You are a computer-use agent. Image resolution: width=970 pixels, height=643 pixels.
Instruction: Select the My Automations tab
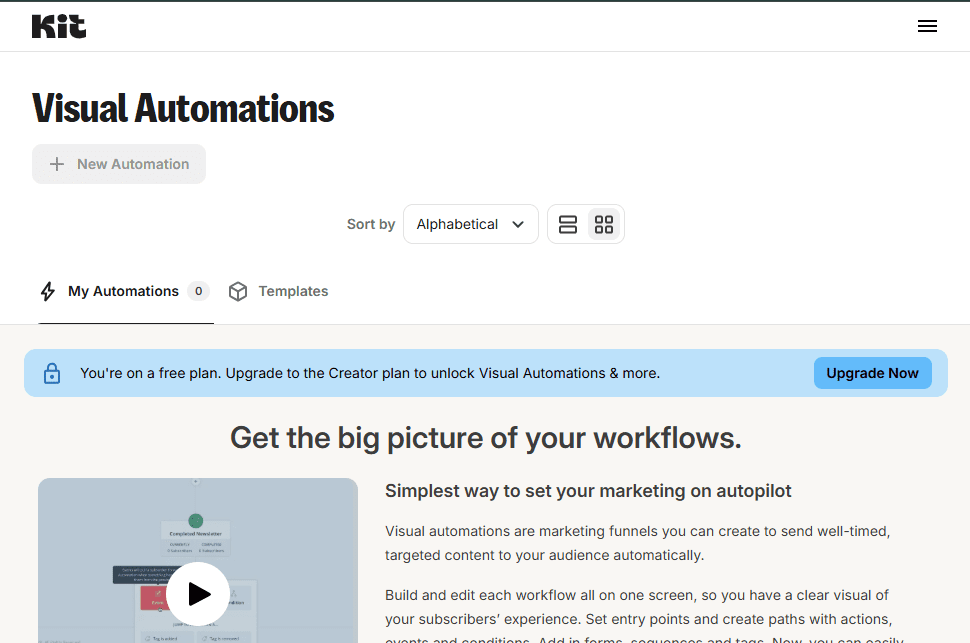point(126,291)
